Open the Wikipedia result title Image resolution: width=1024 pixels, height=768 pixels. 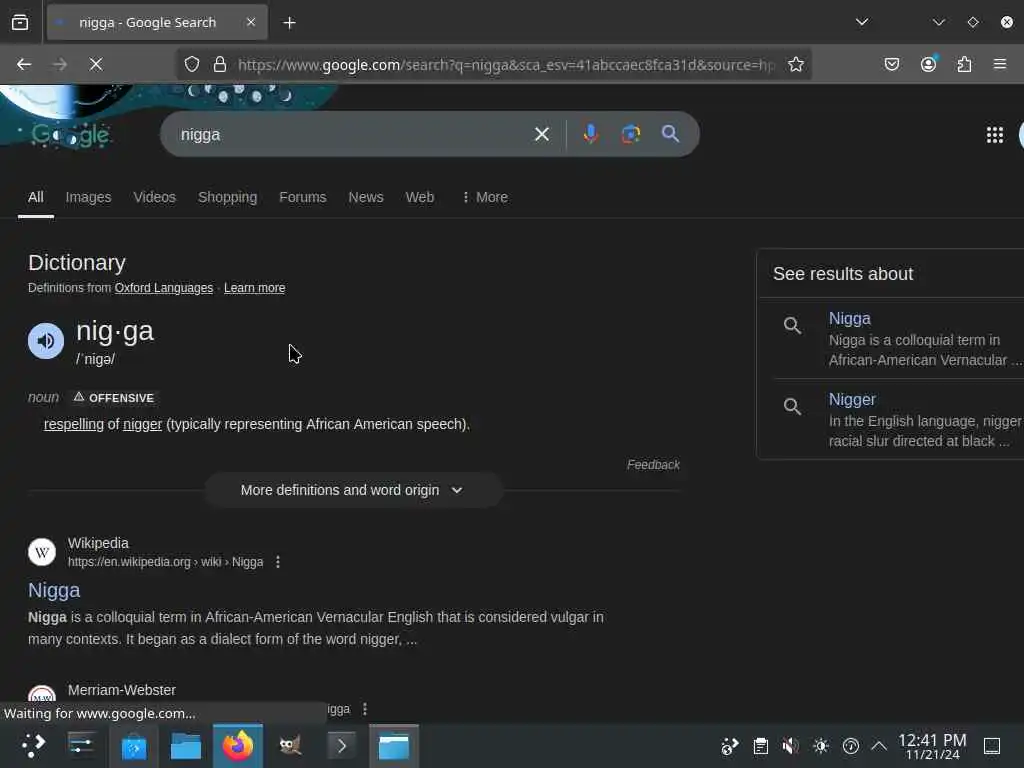[54, 590]
